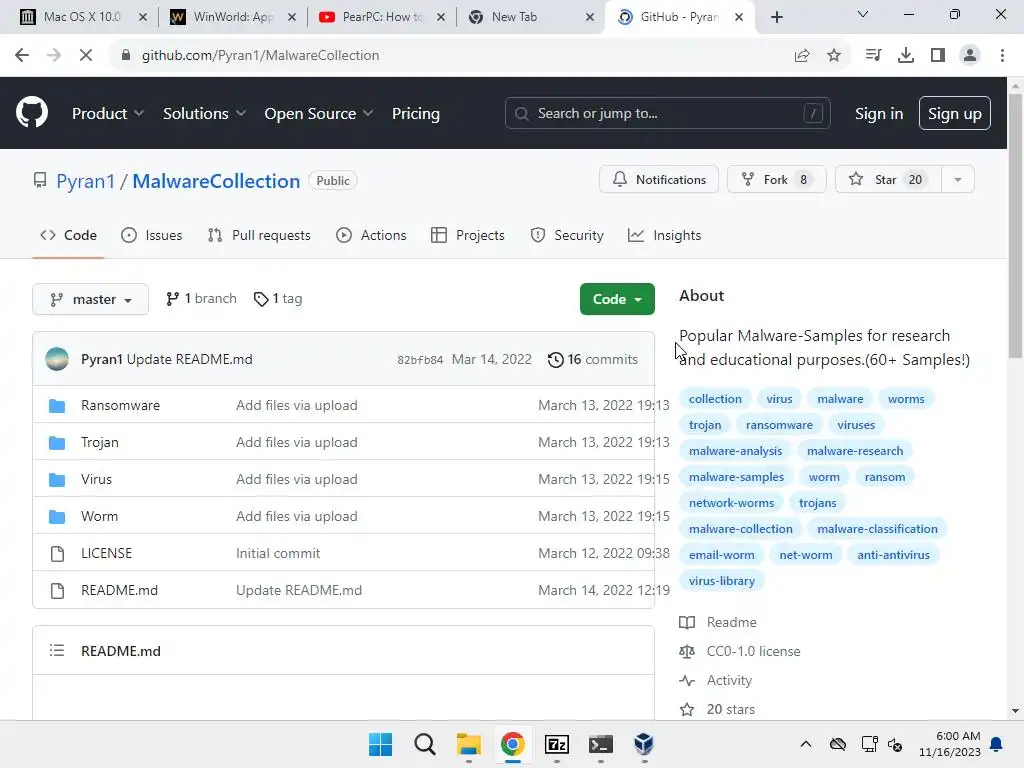Open Windows taskbar search
Screen dimensions: 1024x768
(x=424, y=744)
